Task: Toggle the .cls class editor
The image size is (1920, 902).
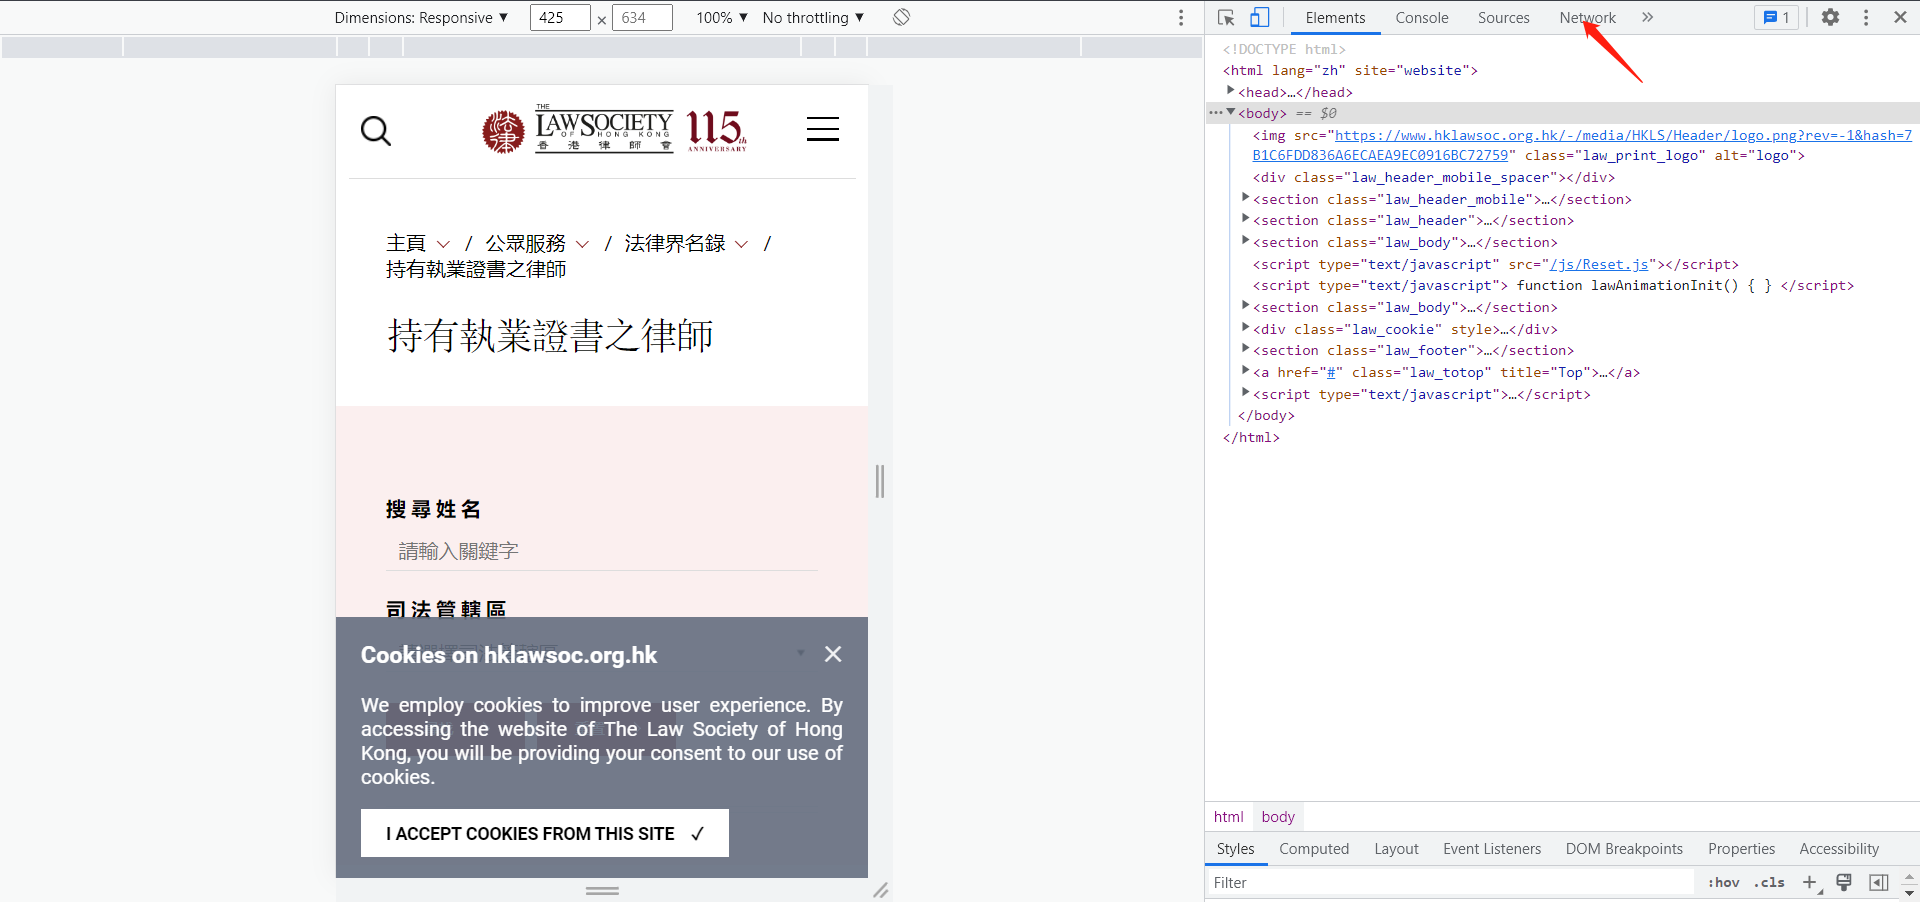Action: click(x=1769, y=882)
